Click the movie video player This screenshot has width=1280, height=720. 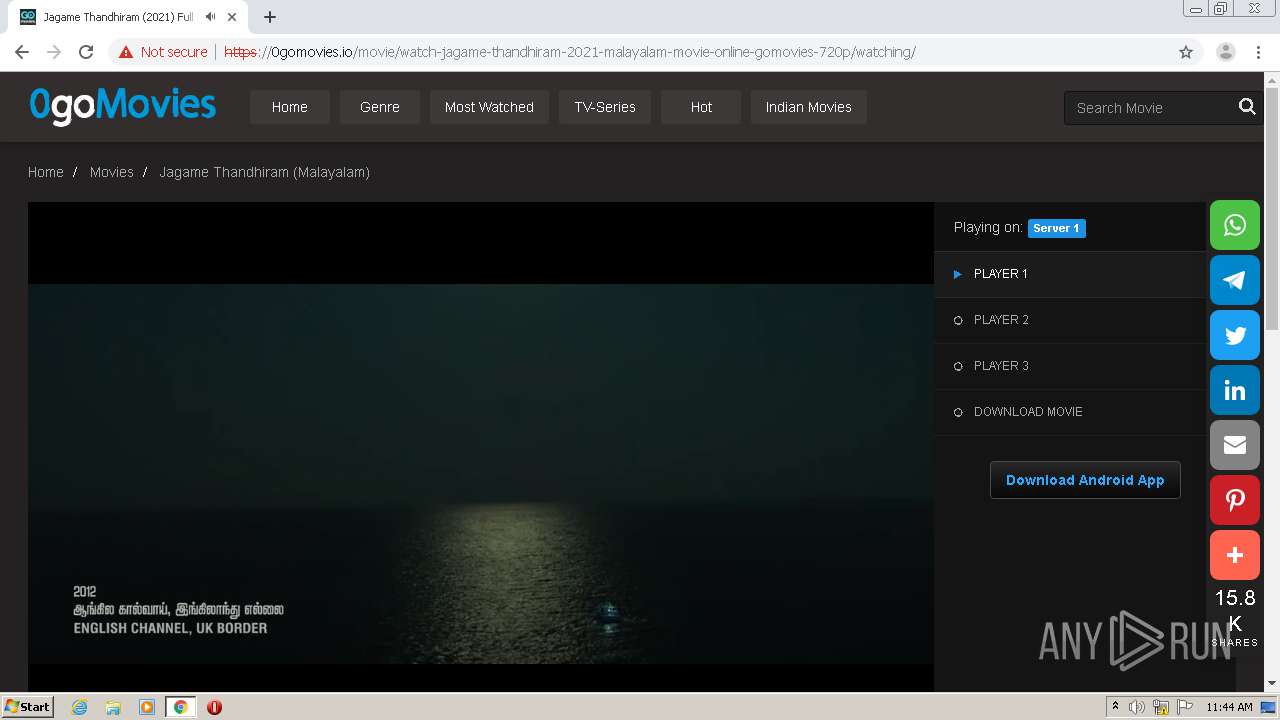[x=481, y=446]
